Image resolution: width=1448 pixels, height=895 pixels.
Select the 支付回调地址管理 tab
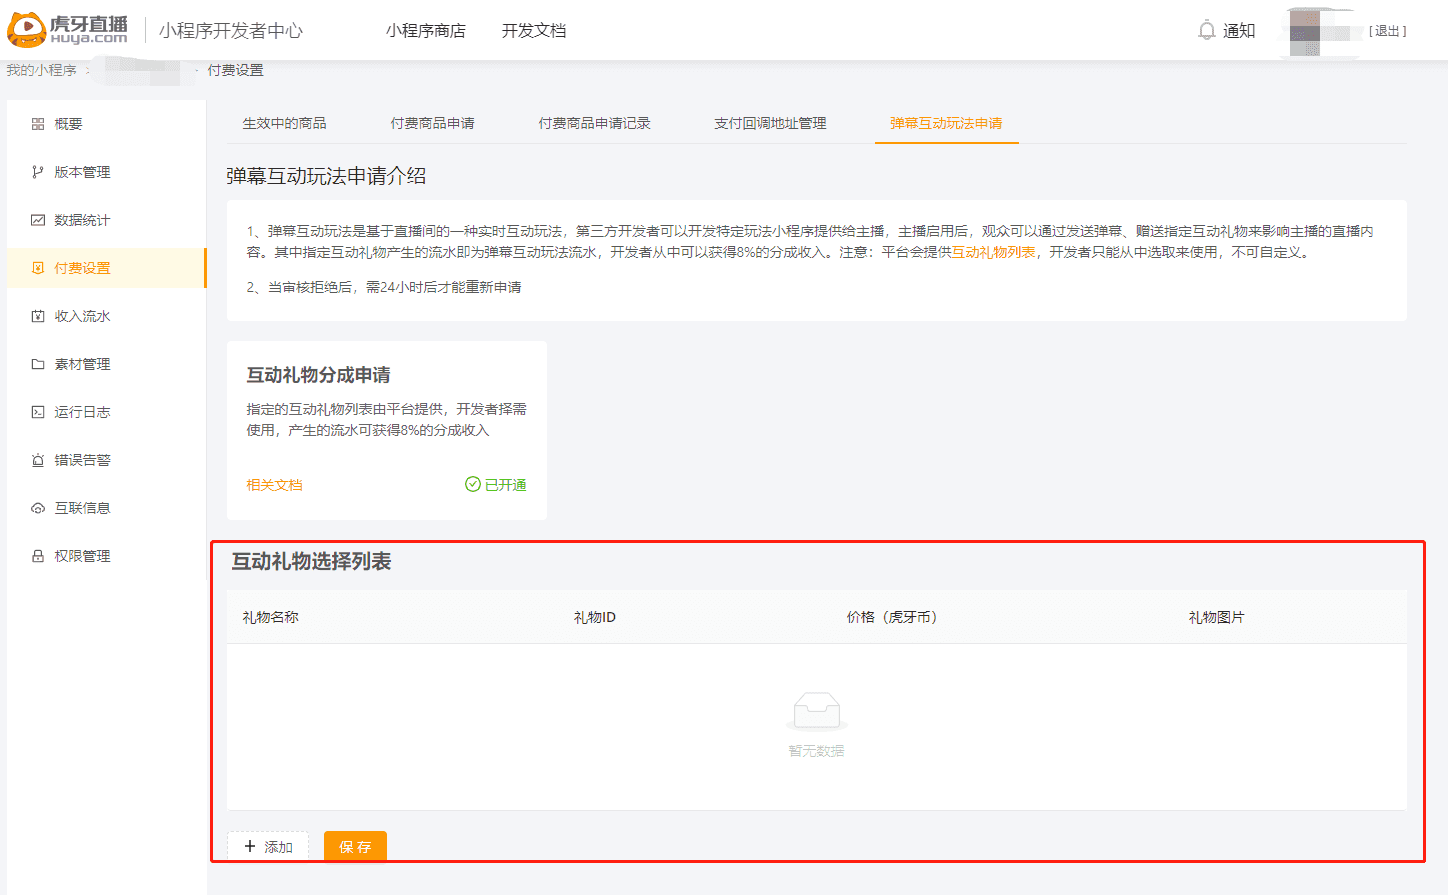pyautogui.click(x=770, y=123)
